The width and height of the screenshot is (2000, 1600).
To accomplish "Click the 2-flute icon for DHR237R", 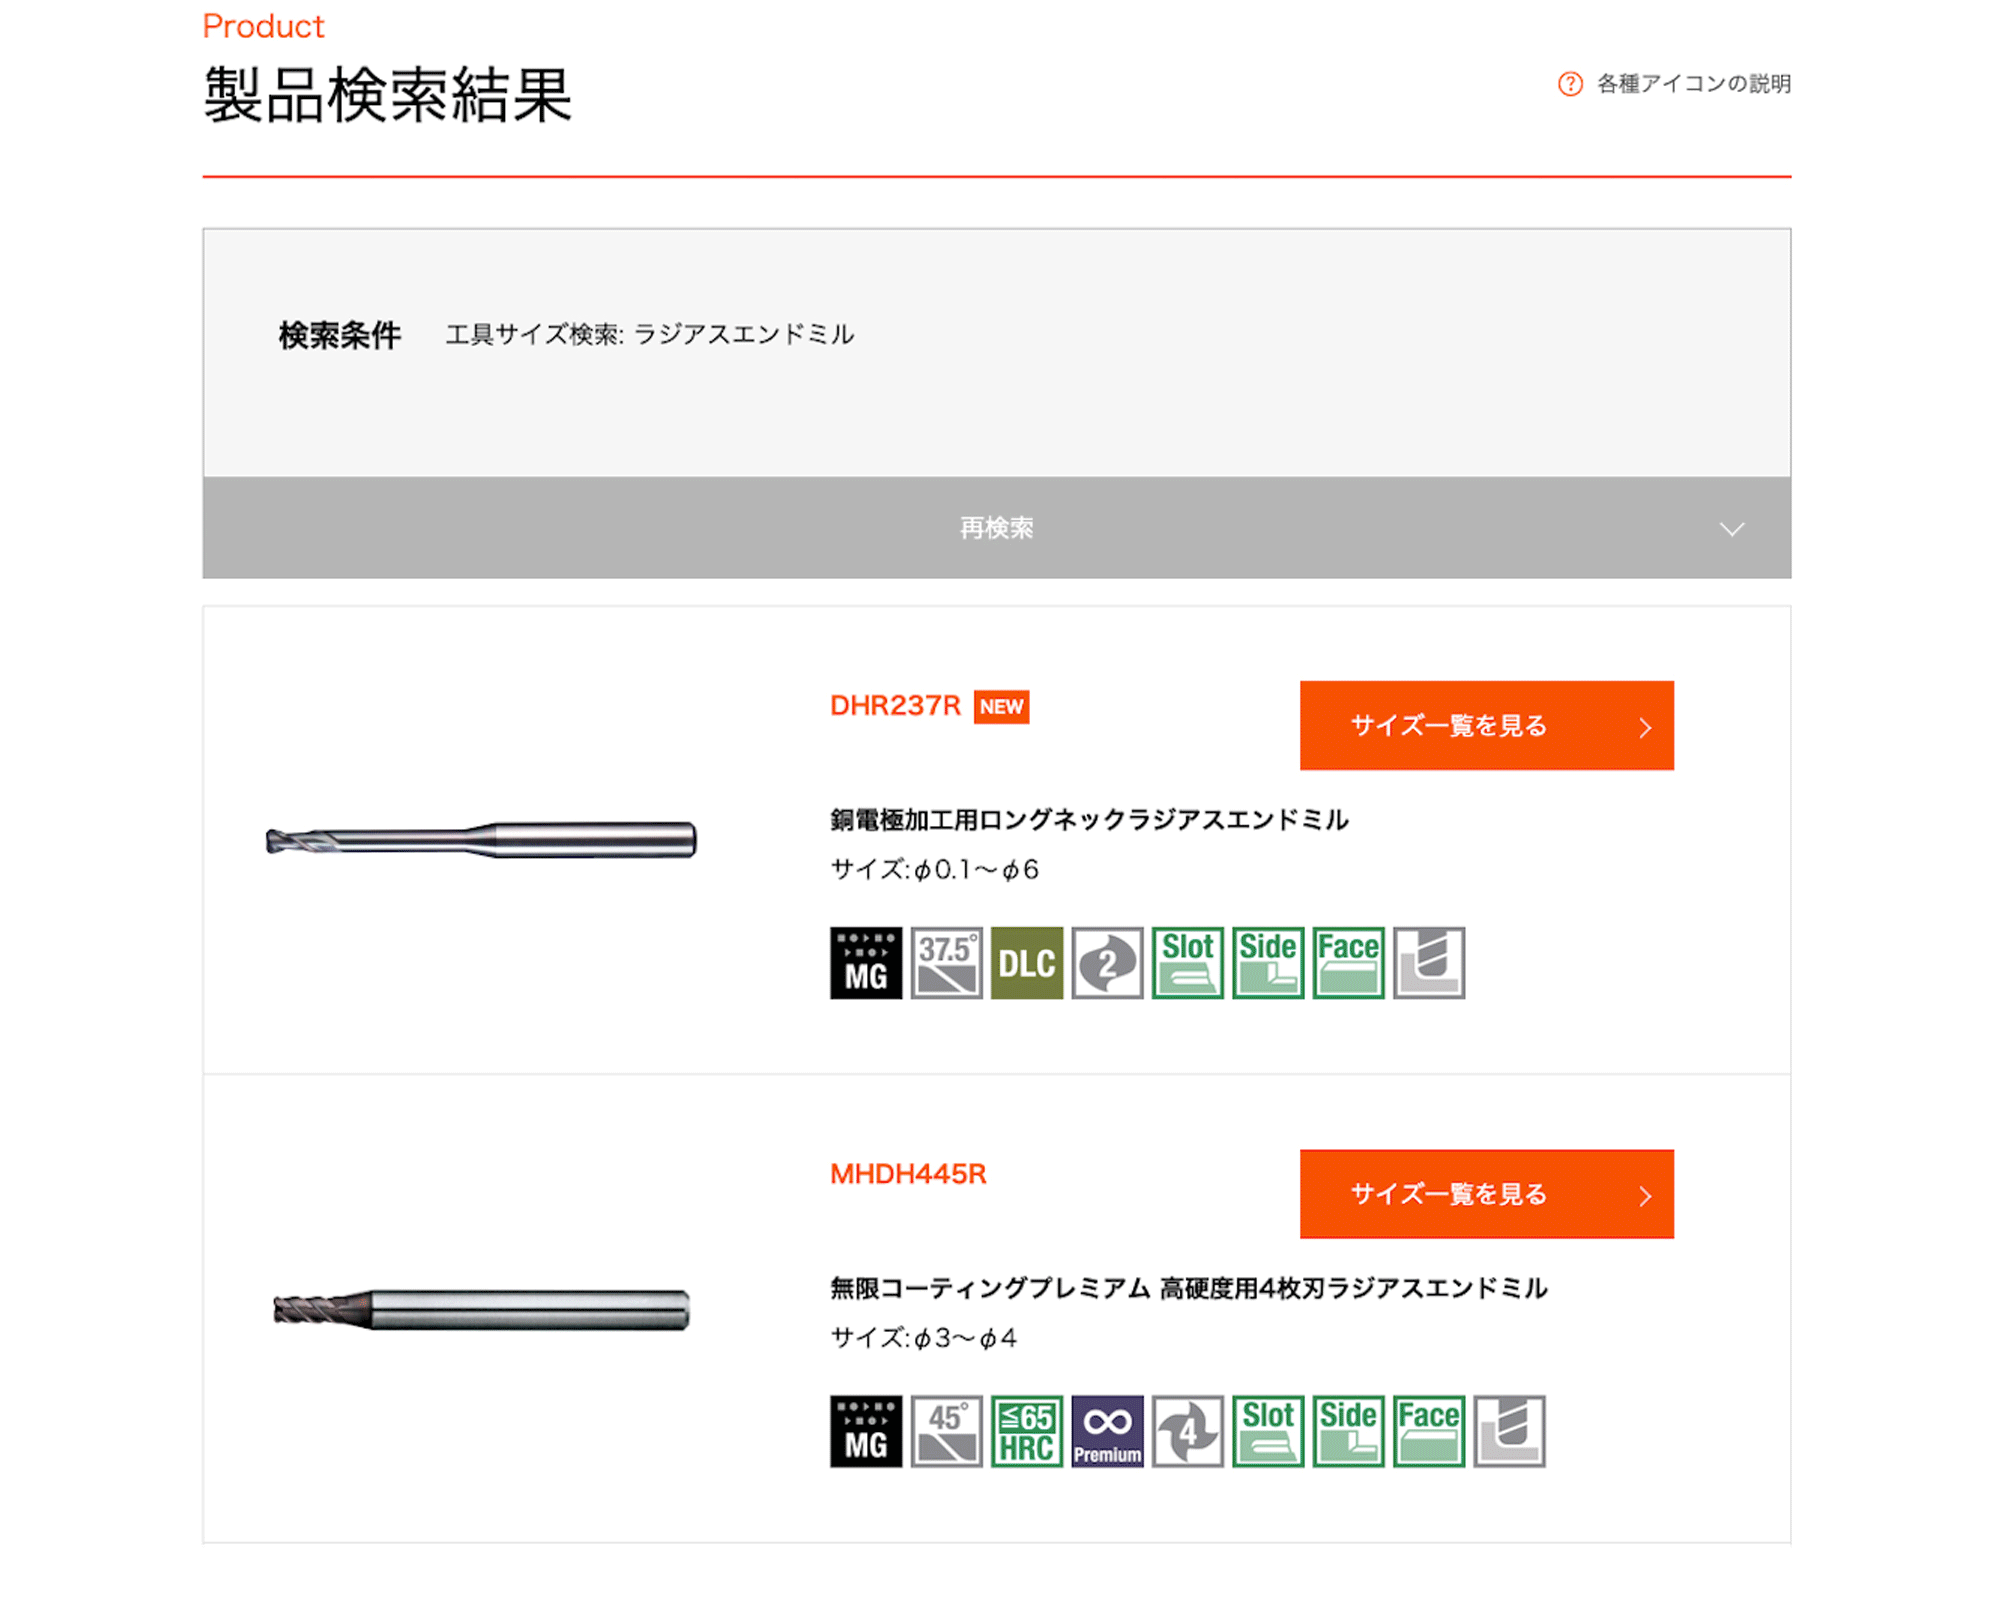I will pos(1107,962).
